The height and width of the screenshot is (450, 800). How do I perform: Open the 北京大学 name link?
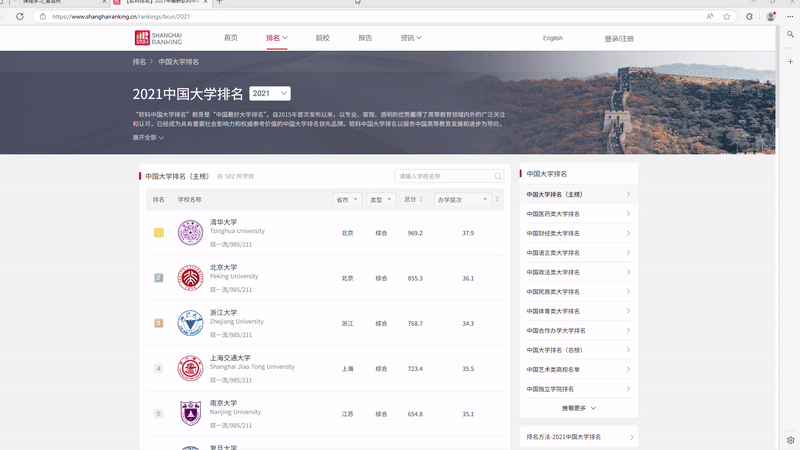[223, 267]
